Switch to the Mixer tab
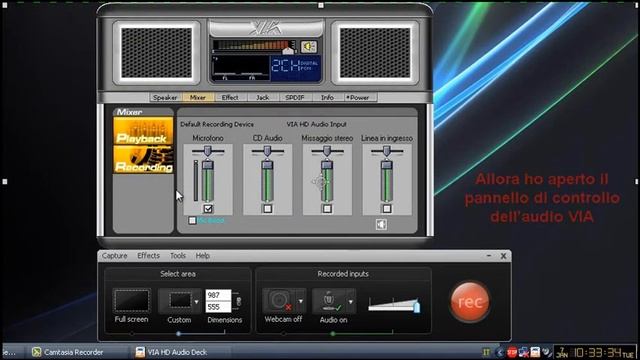The height and width of the screenshot is (360, 640). 198,98
